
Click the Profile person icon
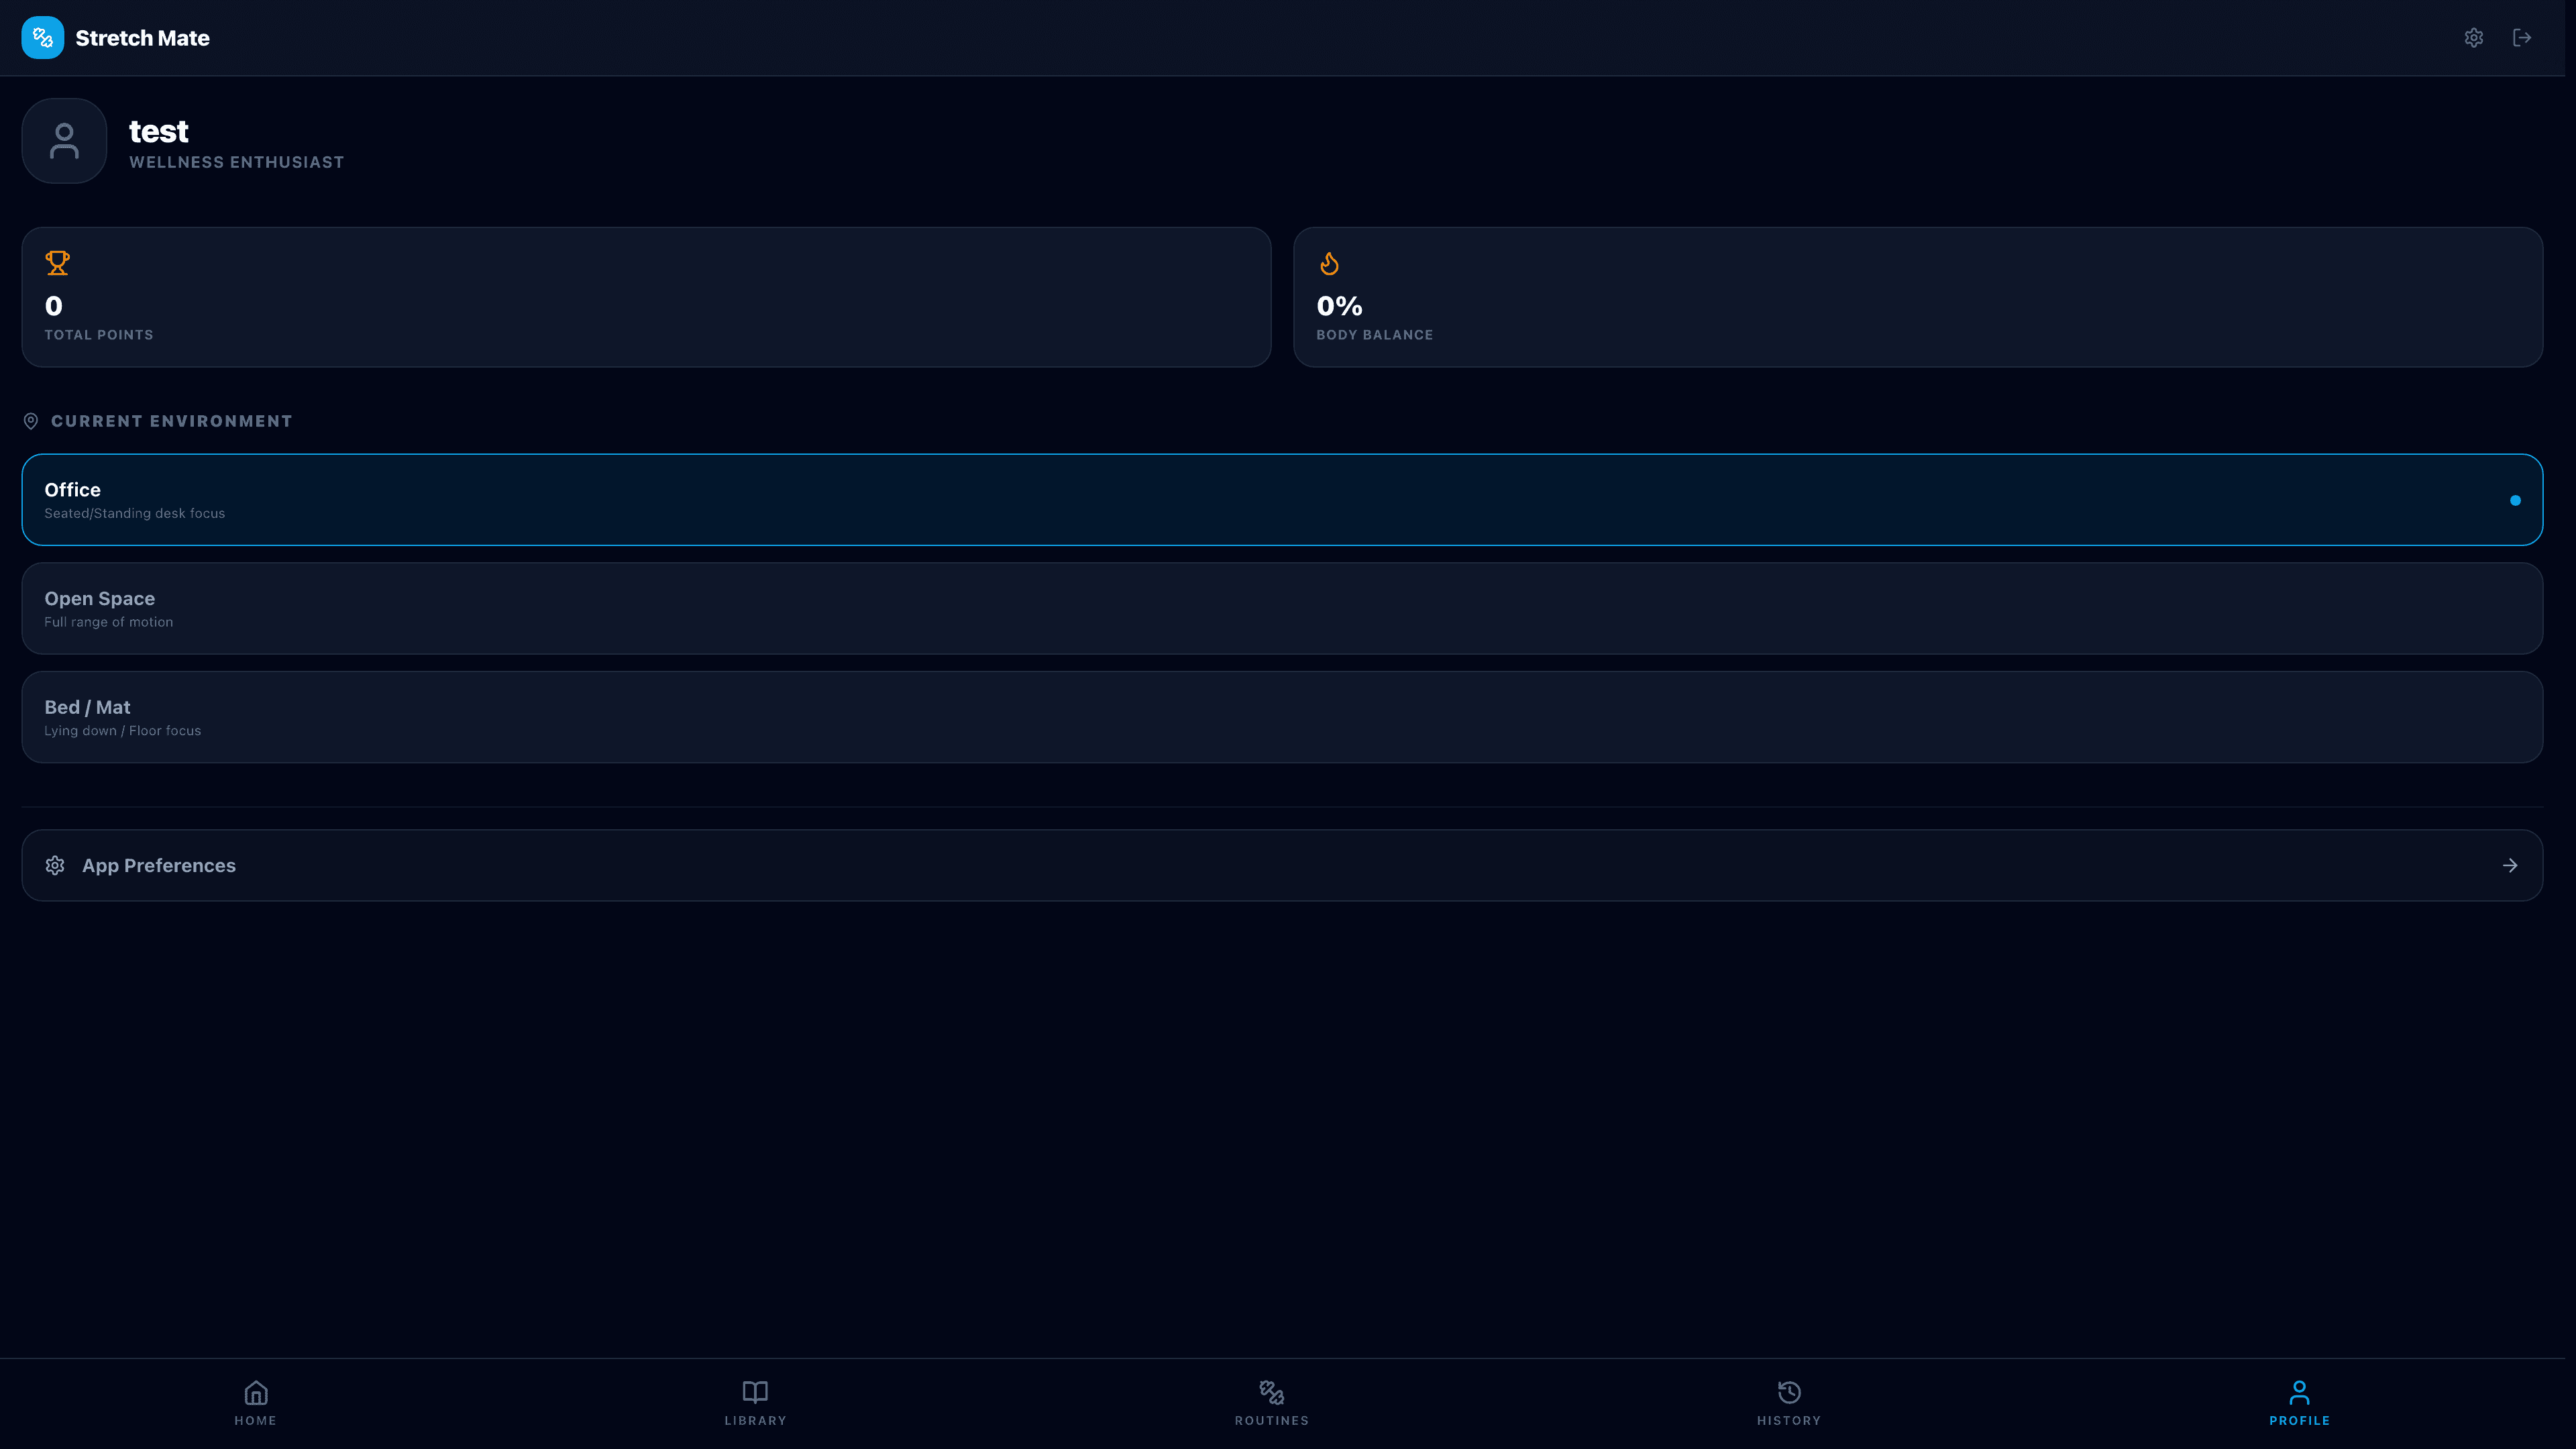[2299, 1392]
